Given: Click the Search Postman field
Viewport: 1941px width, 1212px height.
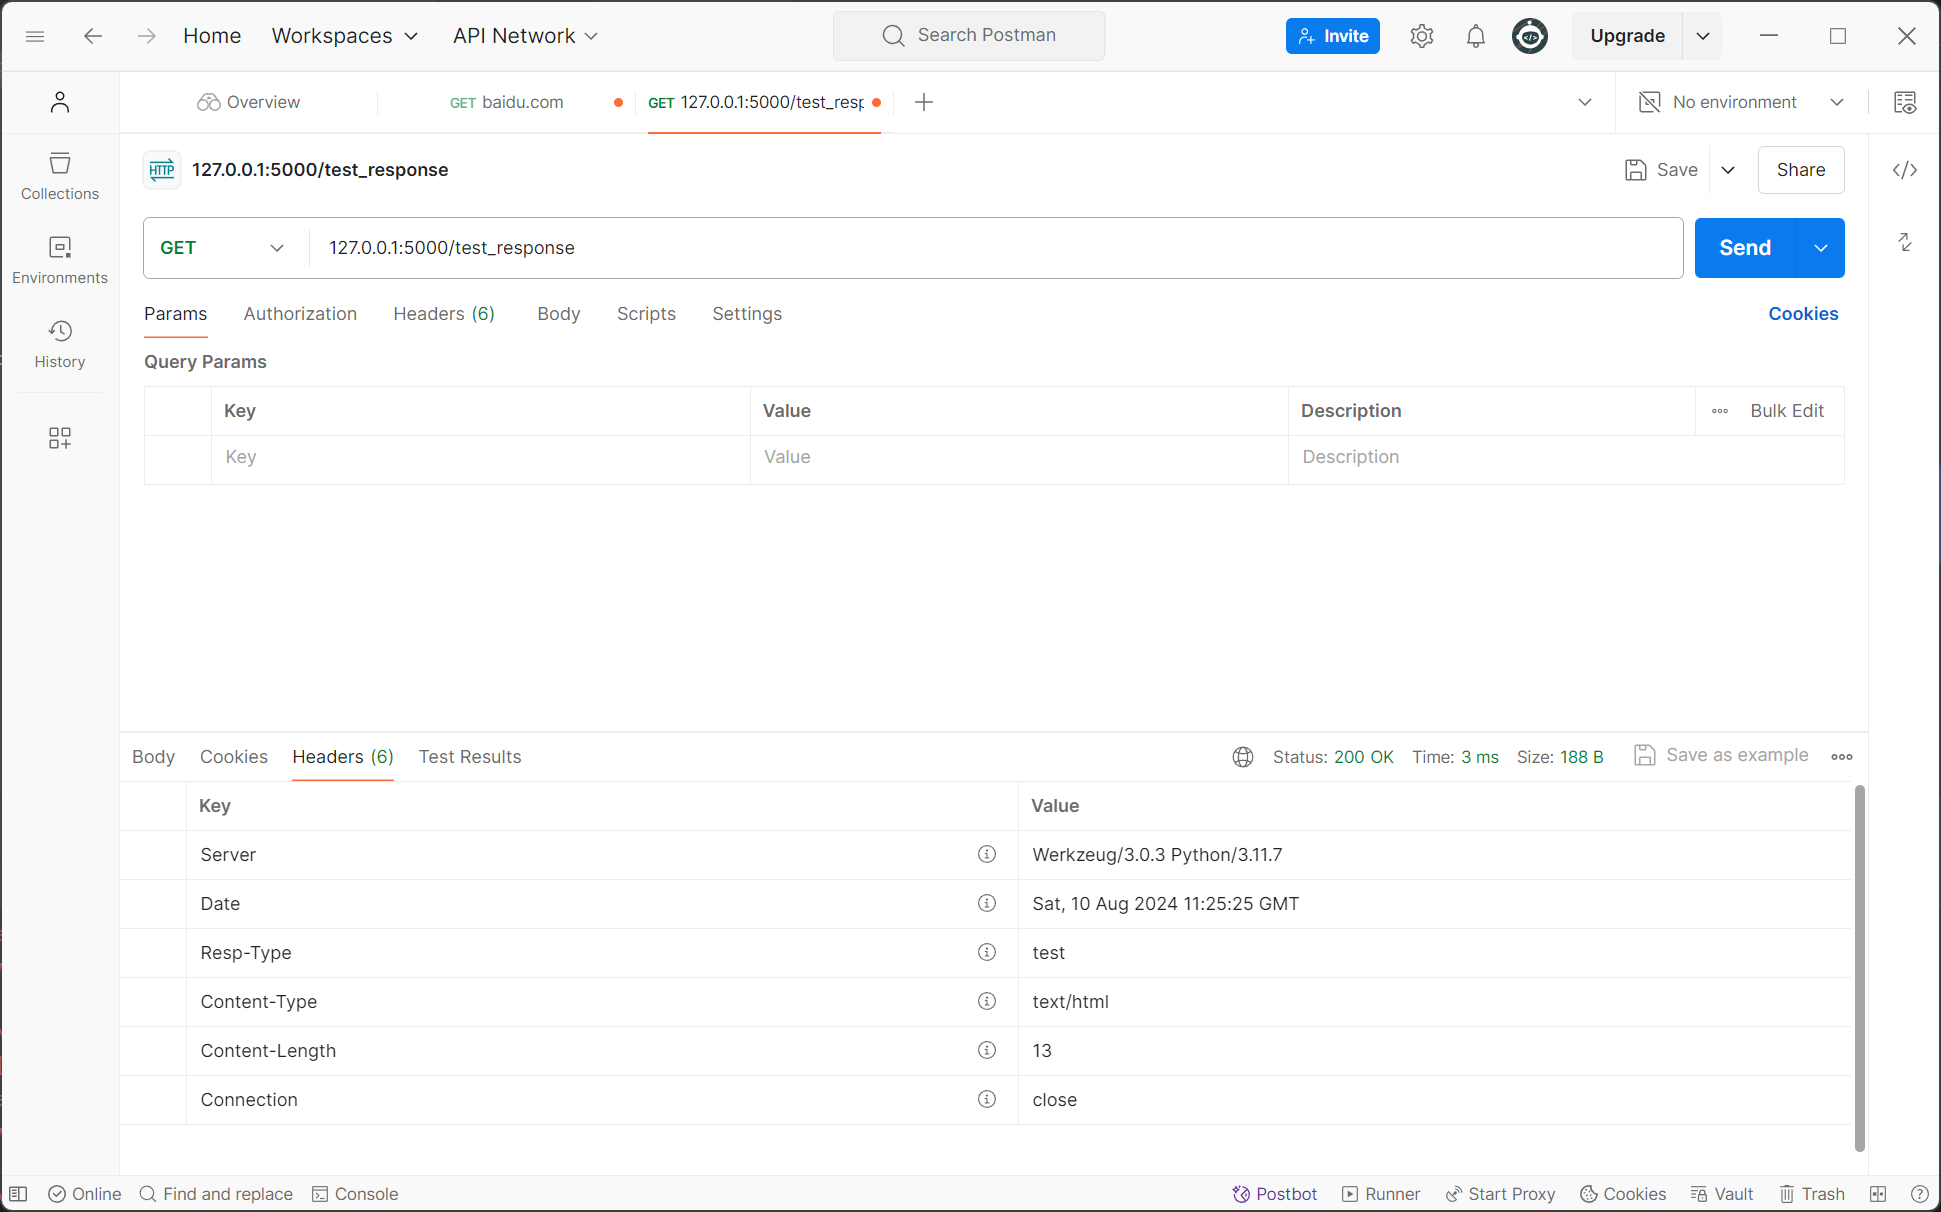Looking at the screenshot, I should pyautogui.click(x=969, y=36).
